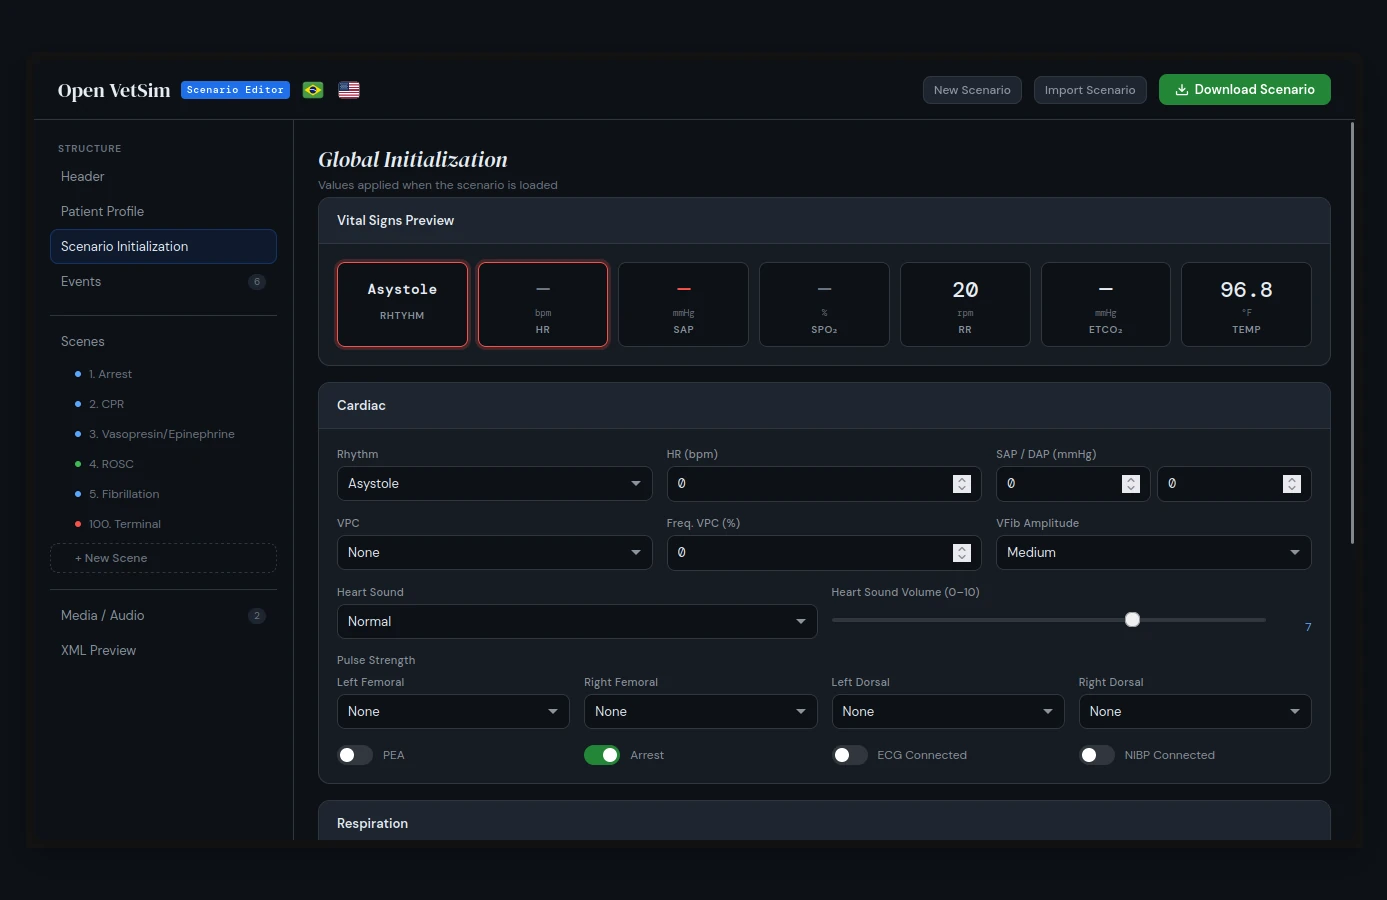Click the Download Scenario button
Screen dimensions: 1387x900
1244,89
